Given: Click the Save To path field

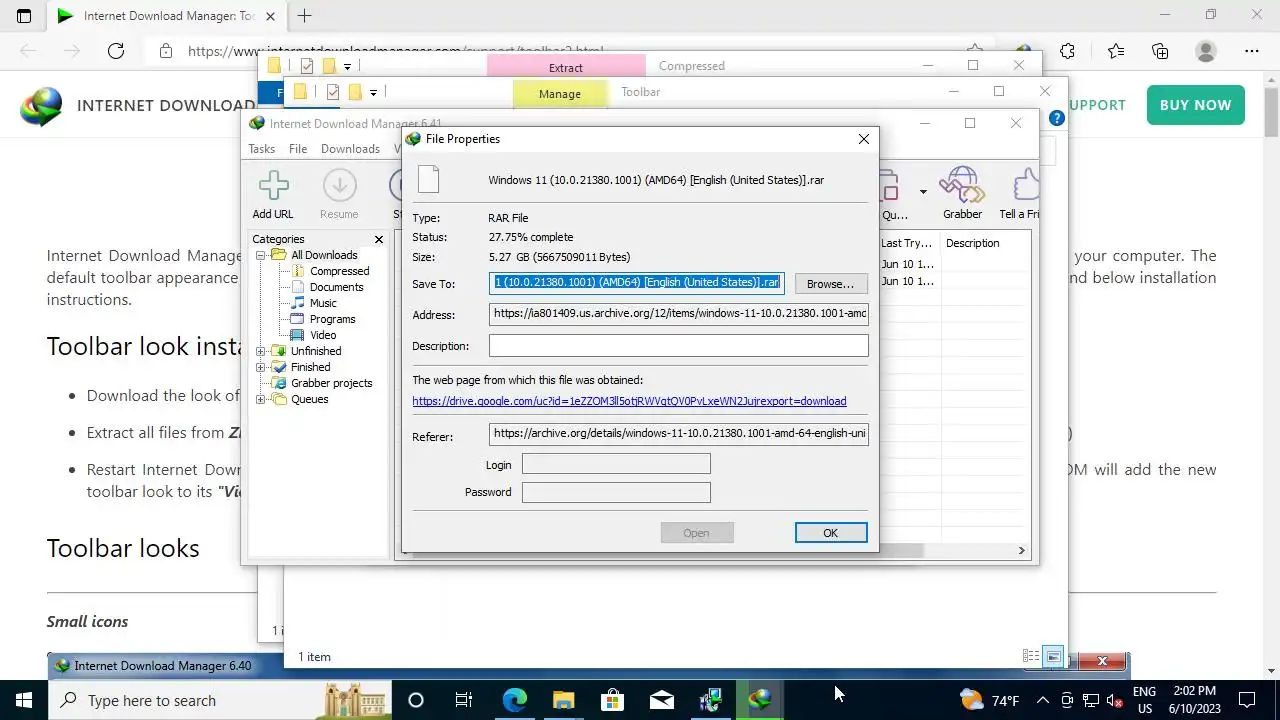Looking at the screenshot, I should coord(637,283).
